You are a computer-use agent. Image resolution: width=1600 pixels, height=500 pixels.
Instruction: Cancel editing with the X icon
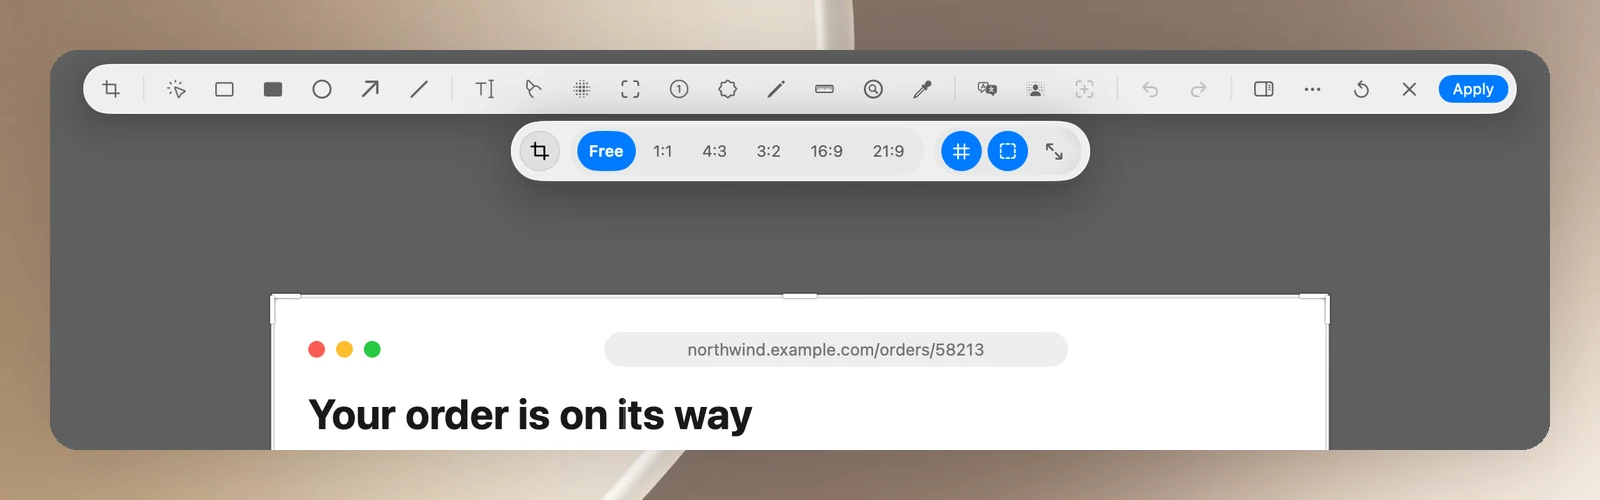(x=1409, y=89)
